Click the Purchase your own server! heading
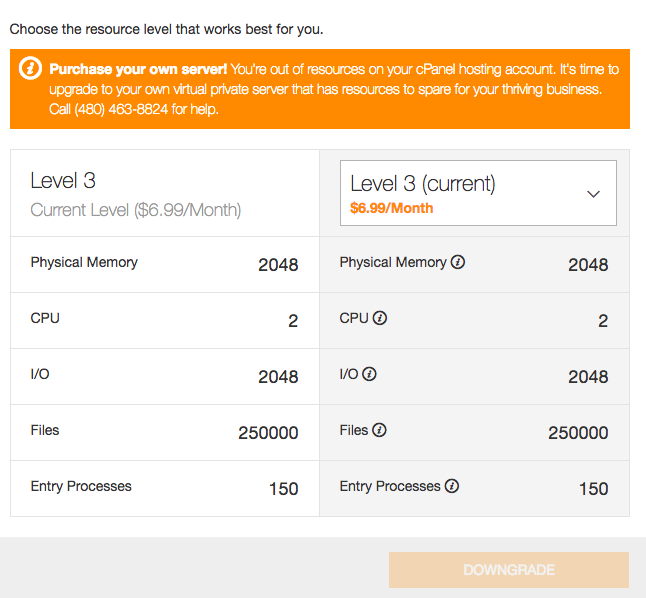Viewport: 646px width, 598px height. coord(138,69)
